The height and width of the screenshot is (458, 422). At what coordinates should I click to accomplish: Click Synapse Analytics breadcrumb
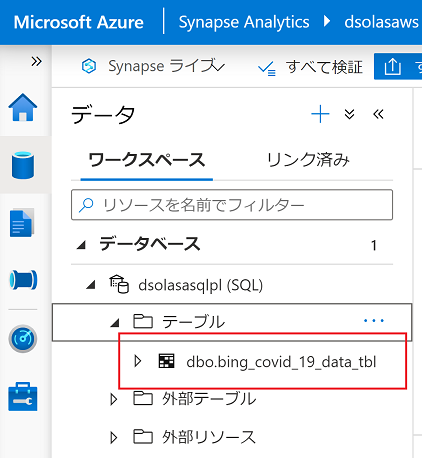click(244, 22)
